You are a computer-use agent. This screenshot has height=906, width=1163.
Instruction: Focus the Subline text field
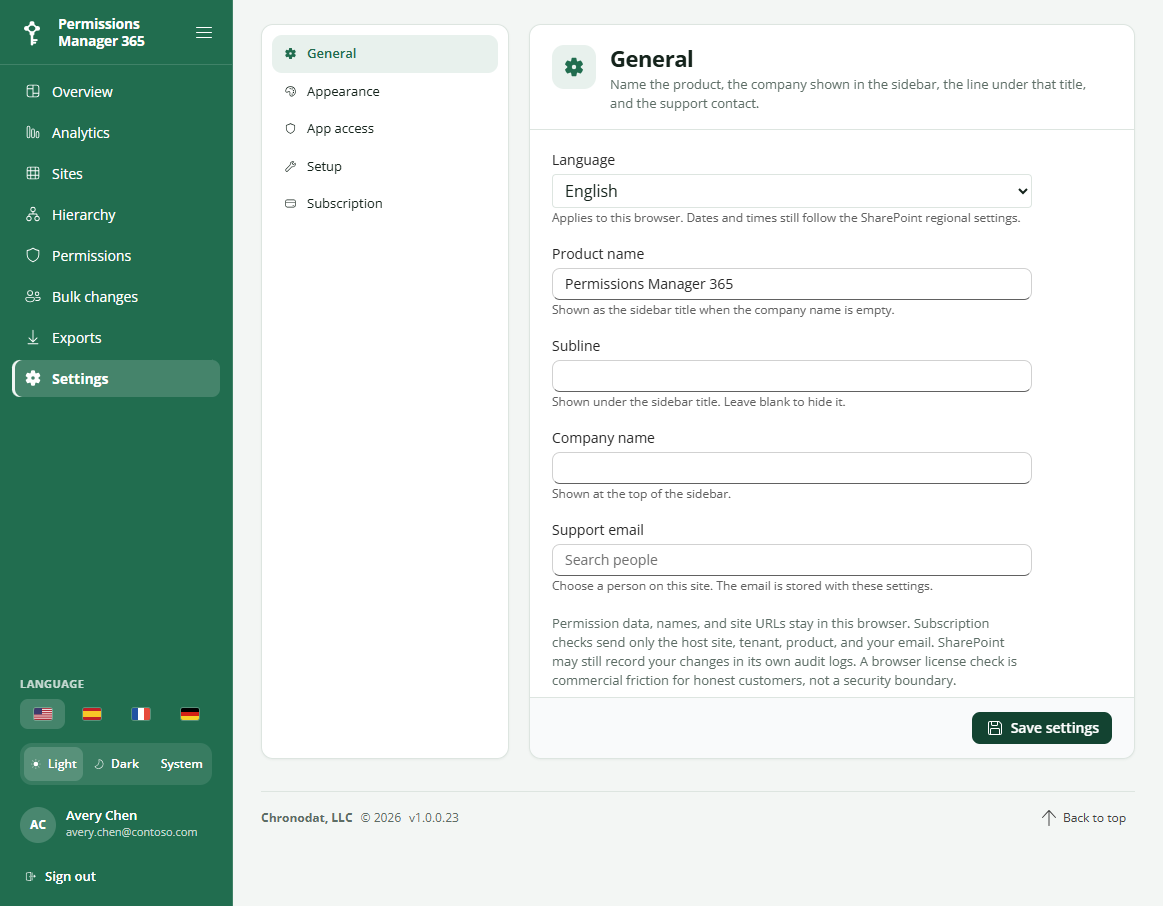pyautogui.click(x=791, y=376)
